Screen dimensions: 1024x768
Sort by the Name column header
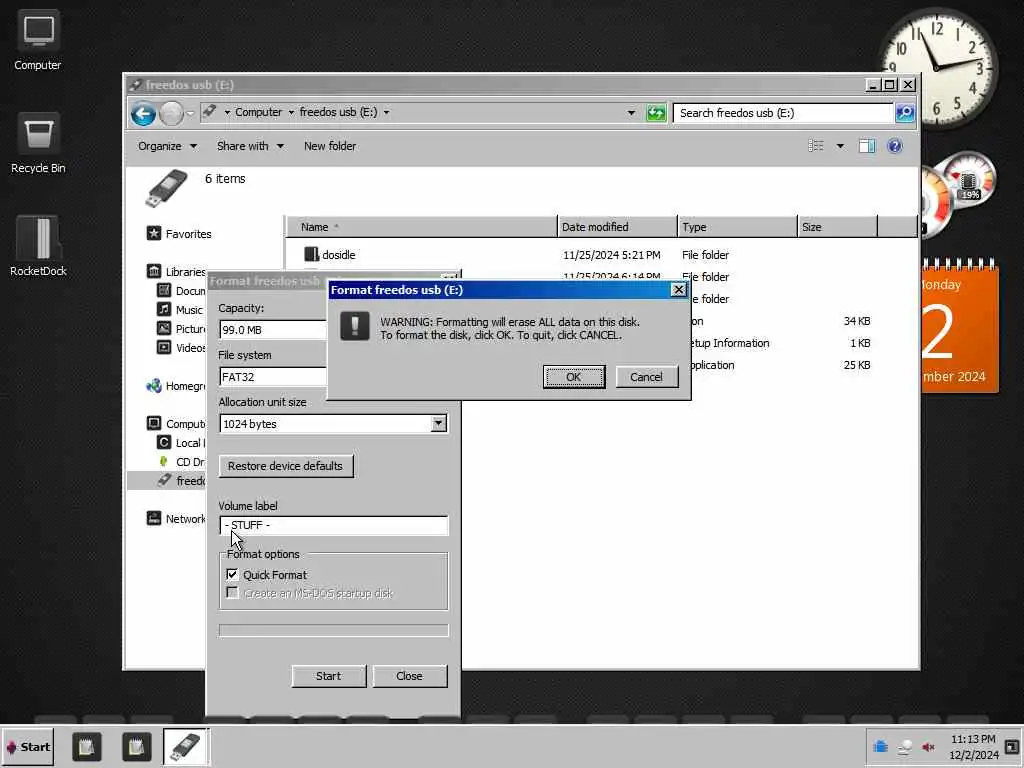421,227
